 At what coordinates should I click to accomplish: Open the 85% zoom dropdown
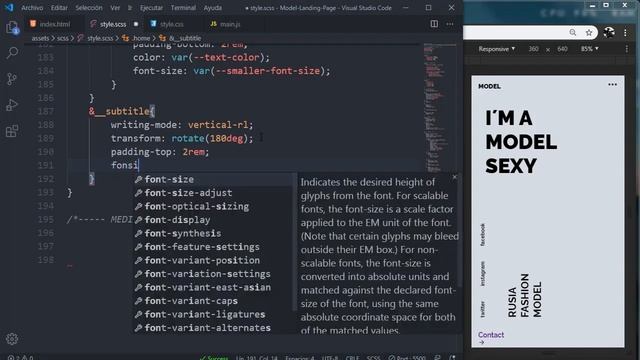(x=589, y=49)
